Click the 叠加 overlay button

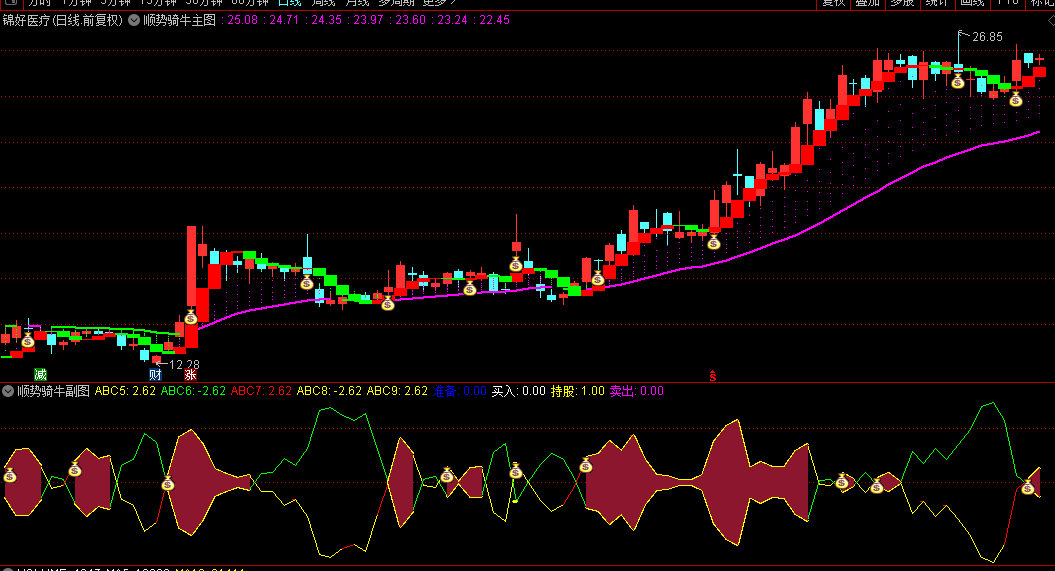tap(868, 3)
